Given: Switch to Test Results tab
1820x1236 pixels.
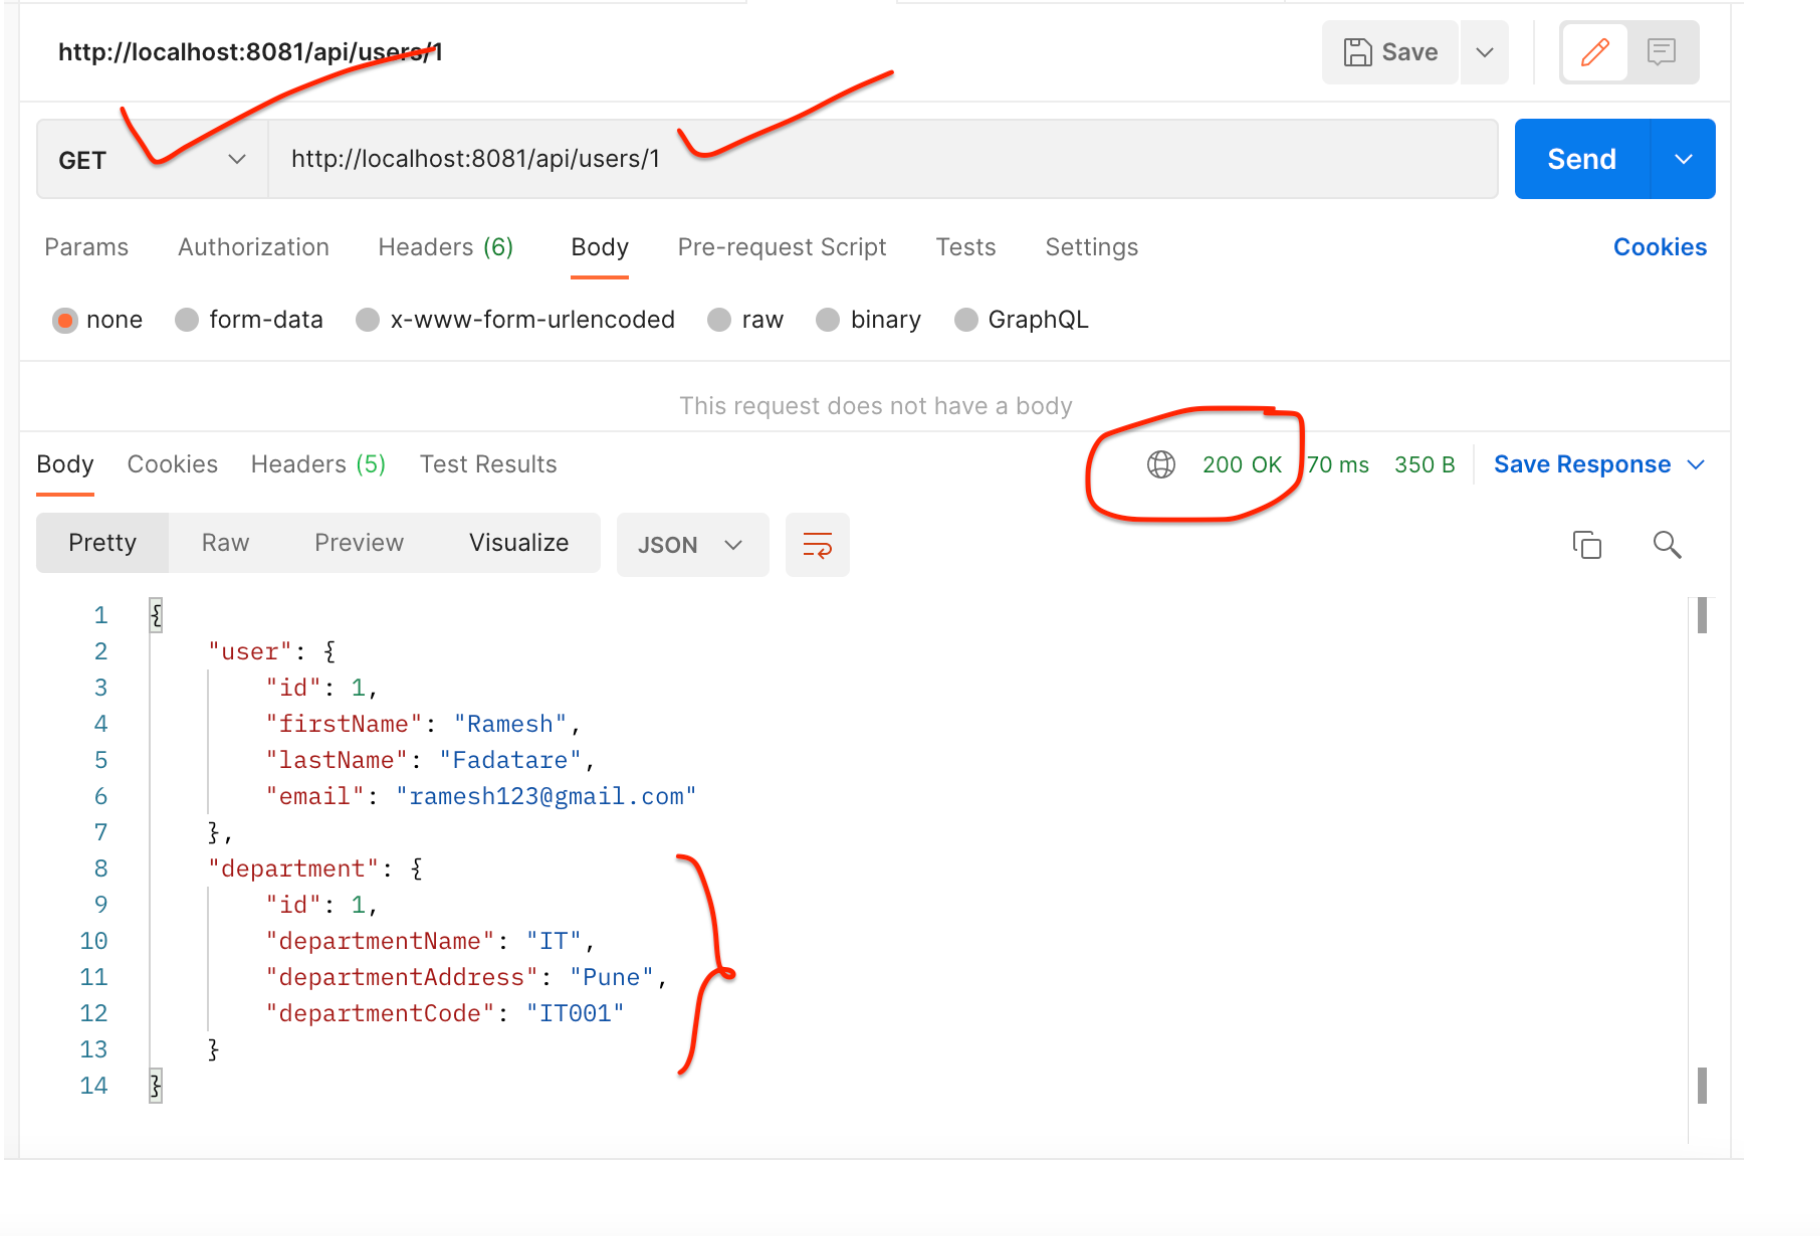Looking at the screenshot, I should pos(488,464).
